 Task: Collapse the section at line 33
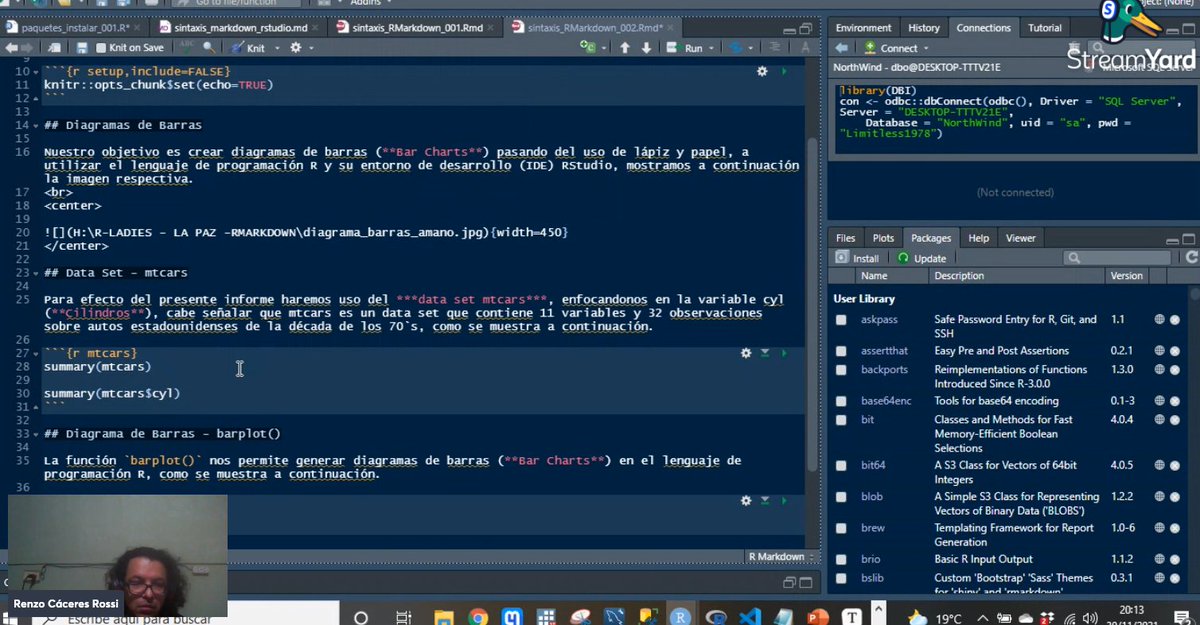(36, 434)
